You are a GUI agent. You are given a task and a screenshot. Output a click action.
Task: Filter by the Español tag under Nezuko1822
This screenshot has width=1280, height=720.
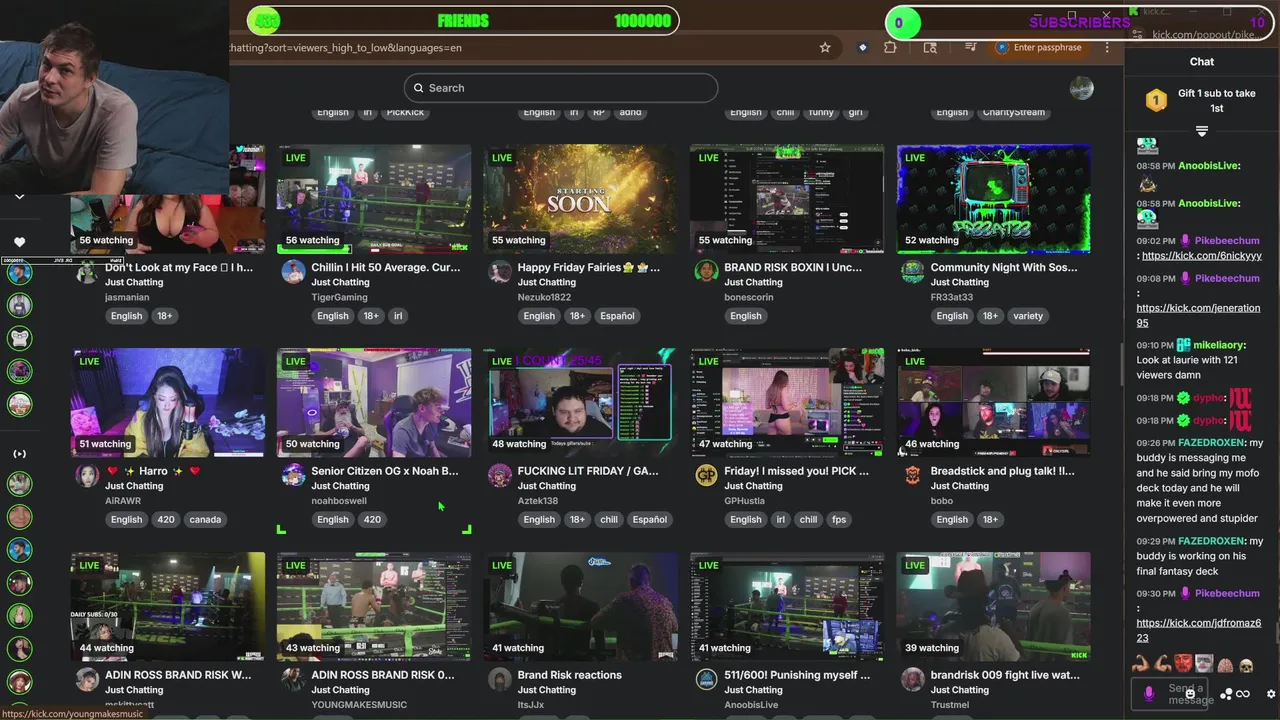tap(617, 316)
